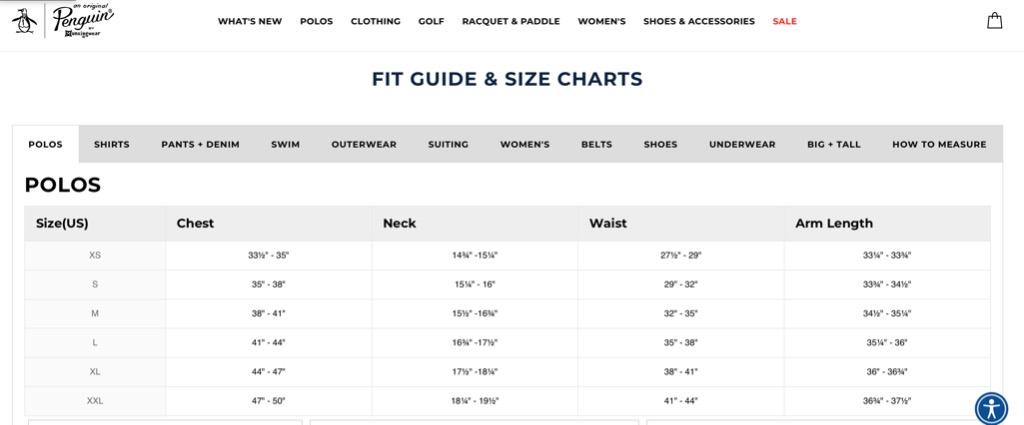Open the What's New menu

[x=249, y=22]
